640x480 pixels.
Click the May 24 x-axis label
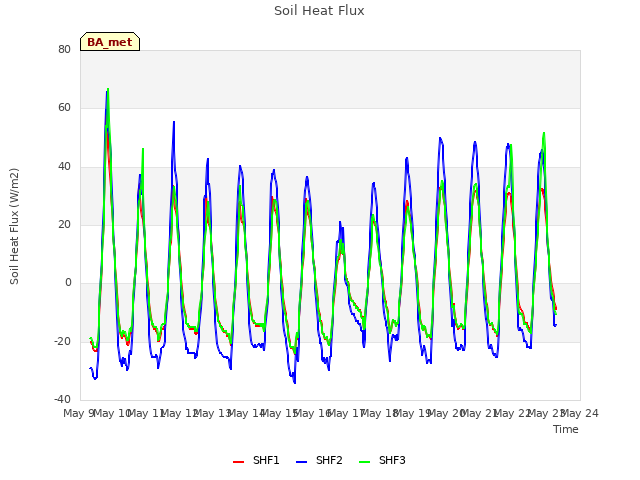click(x=580, y=413)
